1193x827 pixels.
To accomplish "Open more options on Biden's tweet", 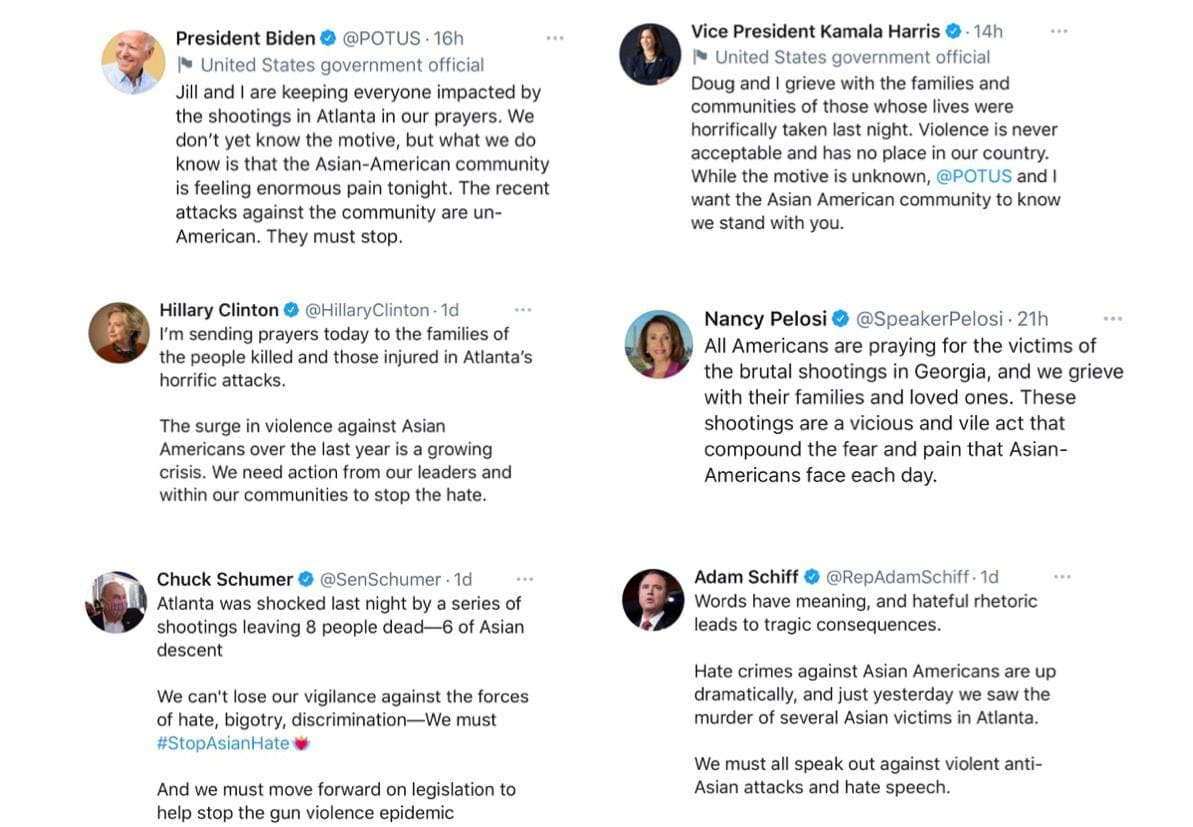I will [555, 38].
